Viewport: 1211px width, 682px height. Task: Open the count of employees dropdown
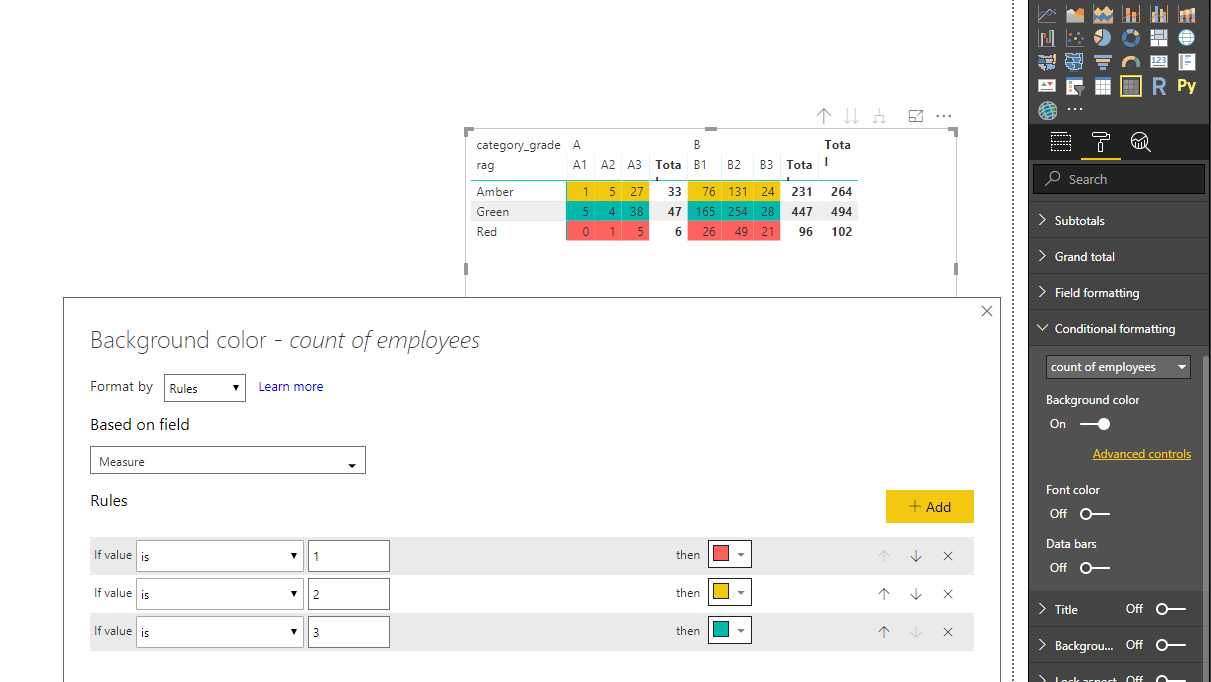[1118, 367]
